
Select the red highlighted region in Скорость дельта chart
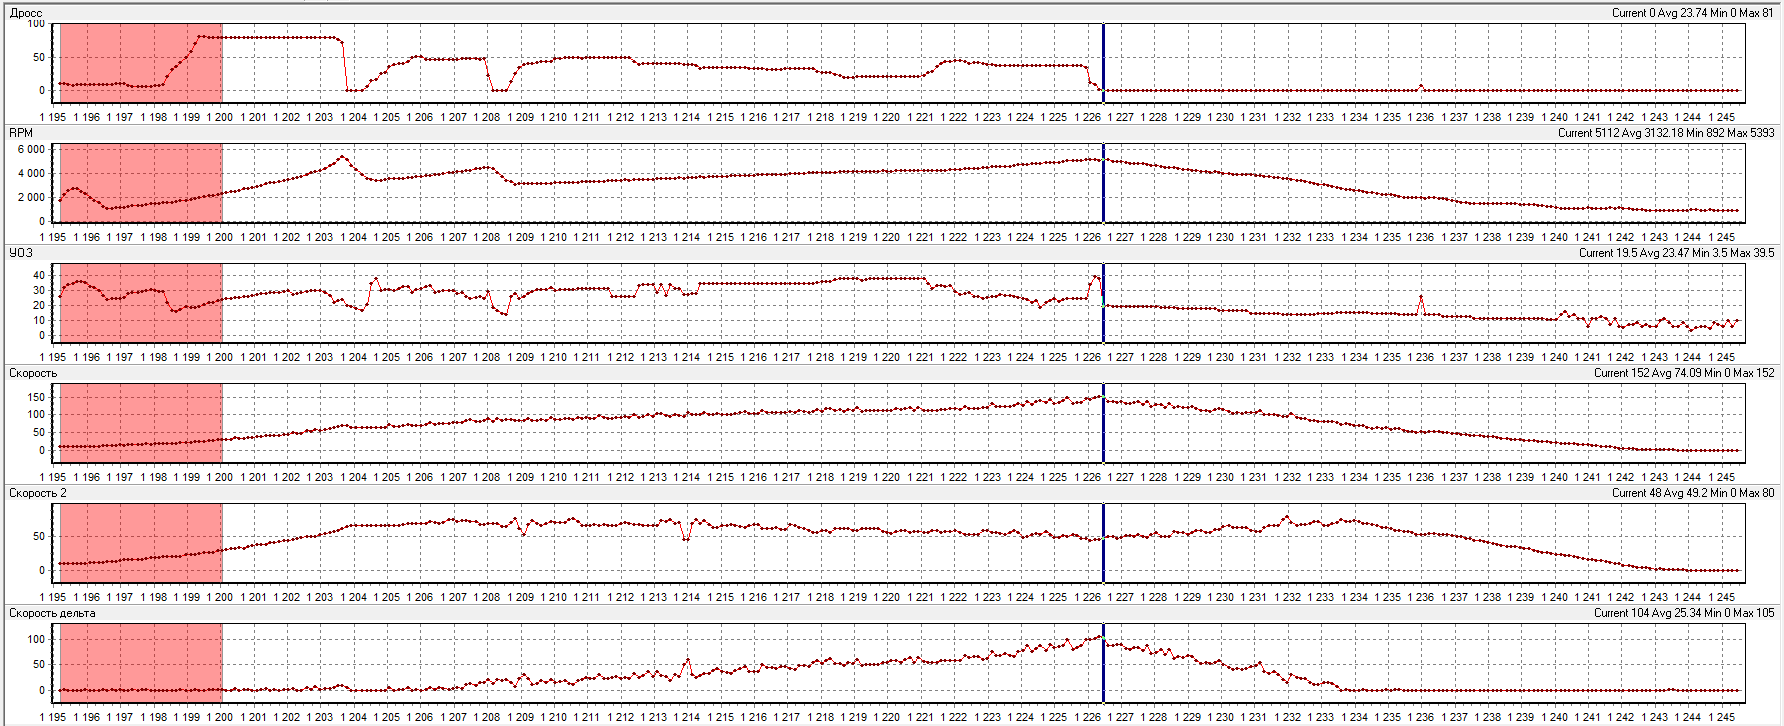(141, 662)
